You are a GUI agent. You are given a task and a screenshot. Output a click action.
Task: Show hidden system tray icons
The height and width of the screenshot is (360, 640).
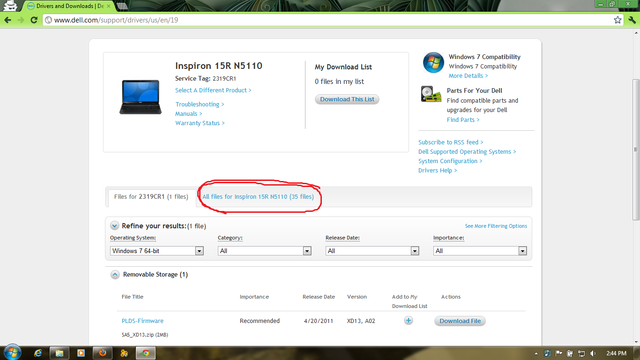coord(536,353)
